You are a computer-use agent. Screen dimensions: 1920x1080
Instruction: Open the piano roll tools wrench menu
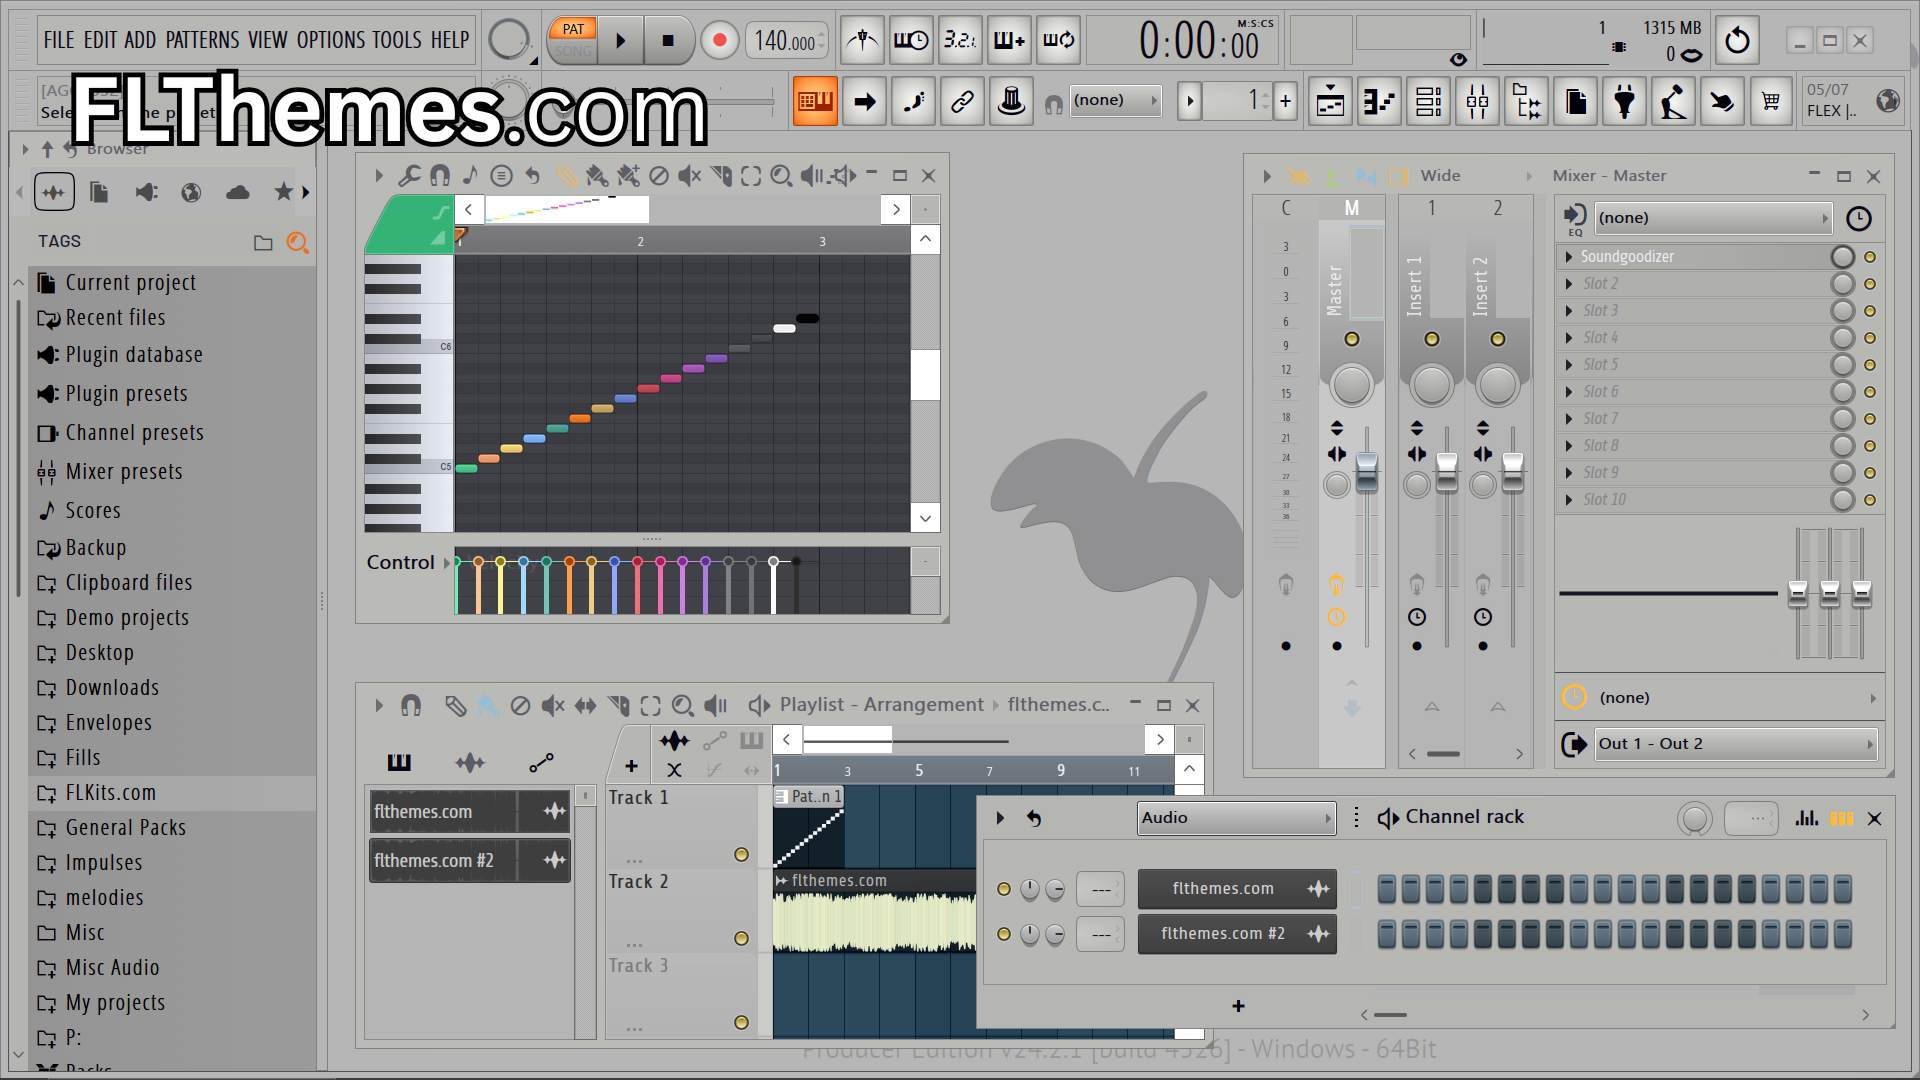pyautogui.click(x=409, y=177)
